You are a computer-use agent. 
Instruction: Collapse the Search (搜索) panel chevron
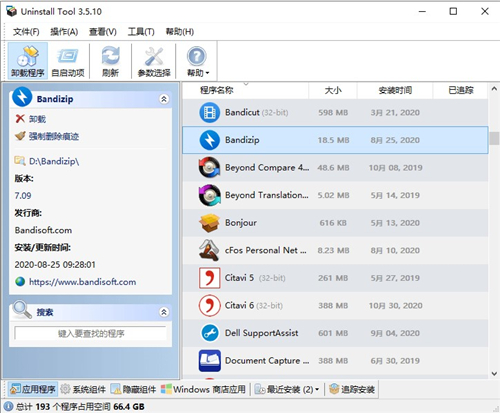(x=164, y=312)
